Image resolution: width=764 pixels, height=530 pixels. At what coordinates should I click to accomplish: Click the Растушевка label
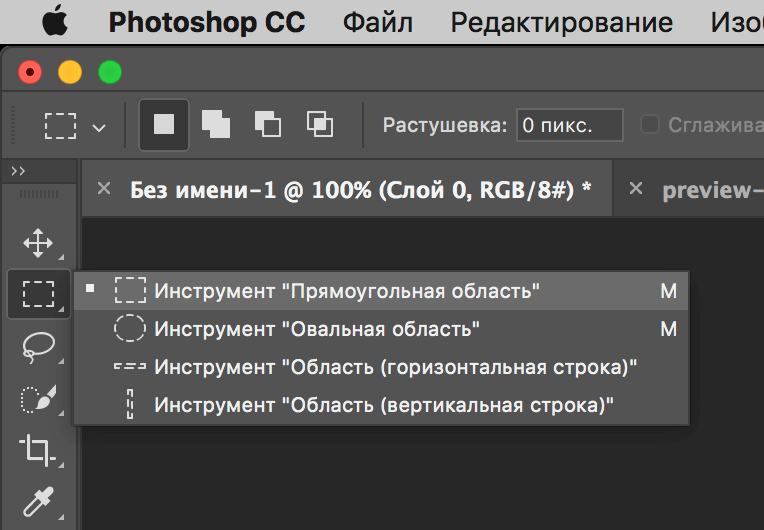pos(445,125)
